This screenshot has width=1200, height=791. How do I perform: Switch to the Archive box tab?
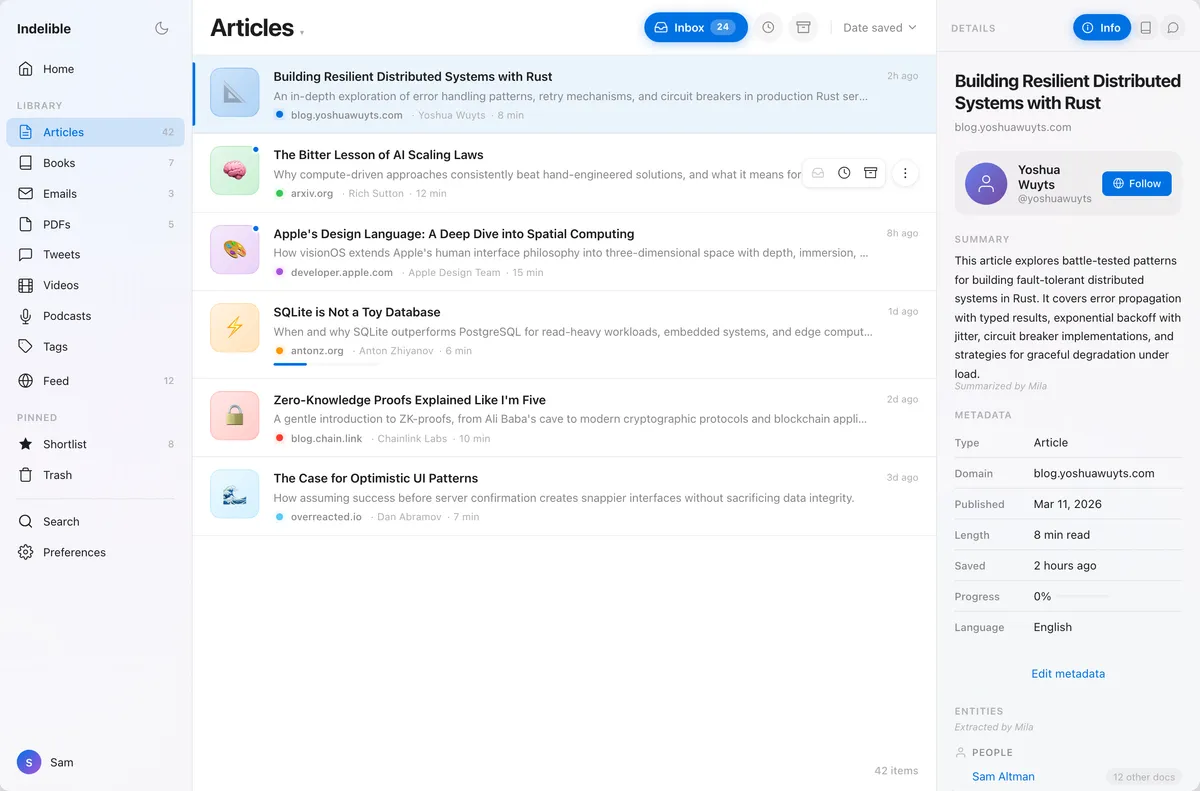803,28
